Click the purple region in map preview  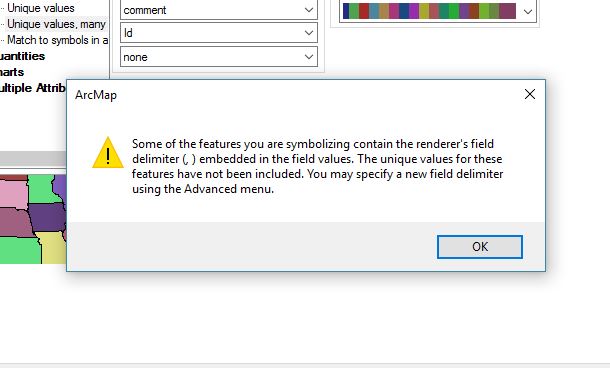point(46,217)
